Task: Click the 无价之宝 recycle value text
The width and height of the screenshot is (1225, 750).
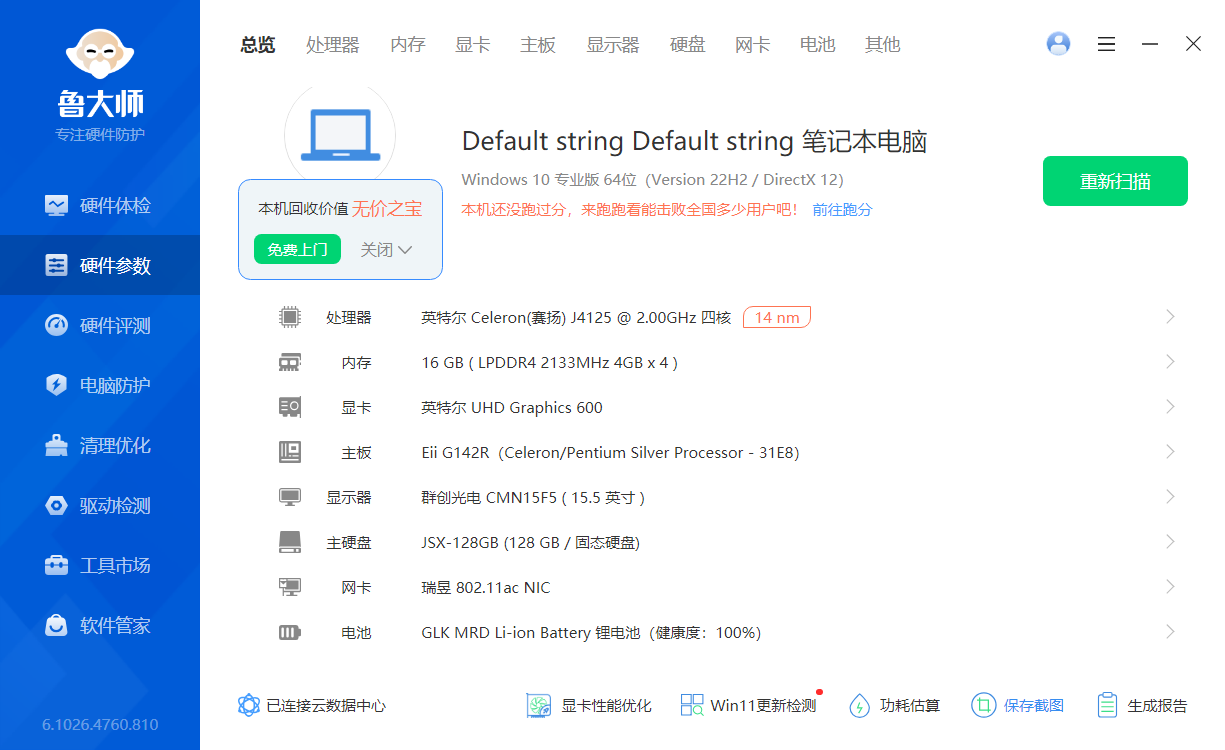Action: coord(387,208)
